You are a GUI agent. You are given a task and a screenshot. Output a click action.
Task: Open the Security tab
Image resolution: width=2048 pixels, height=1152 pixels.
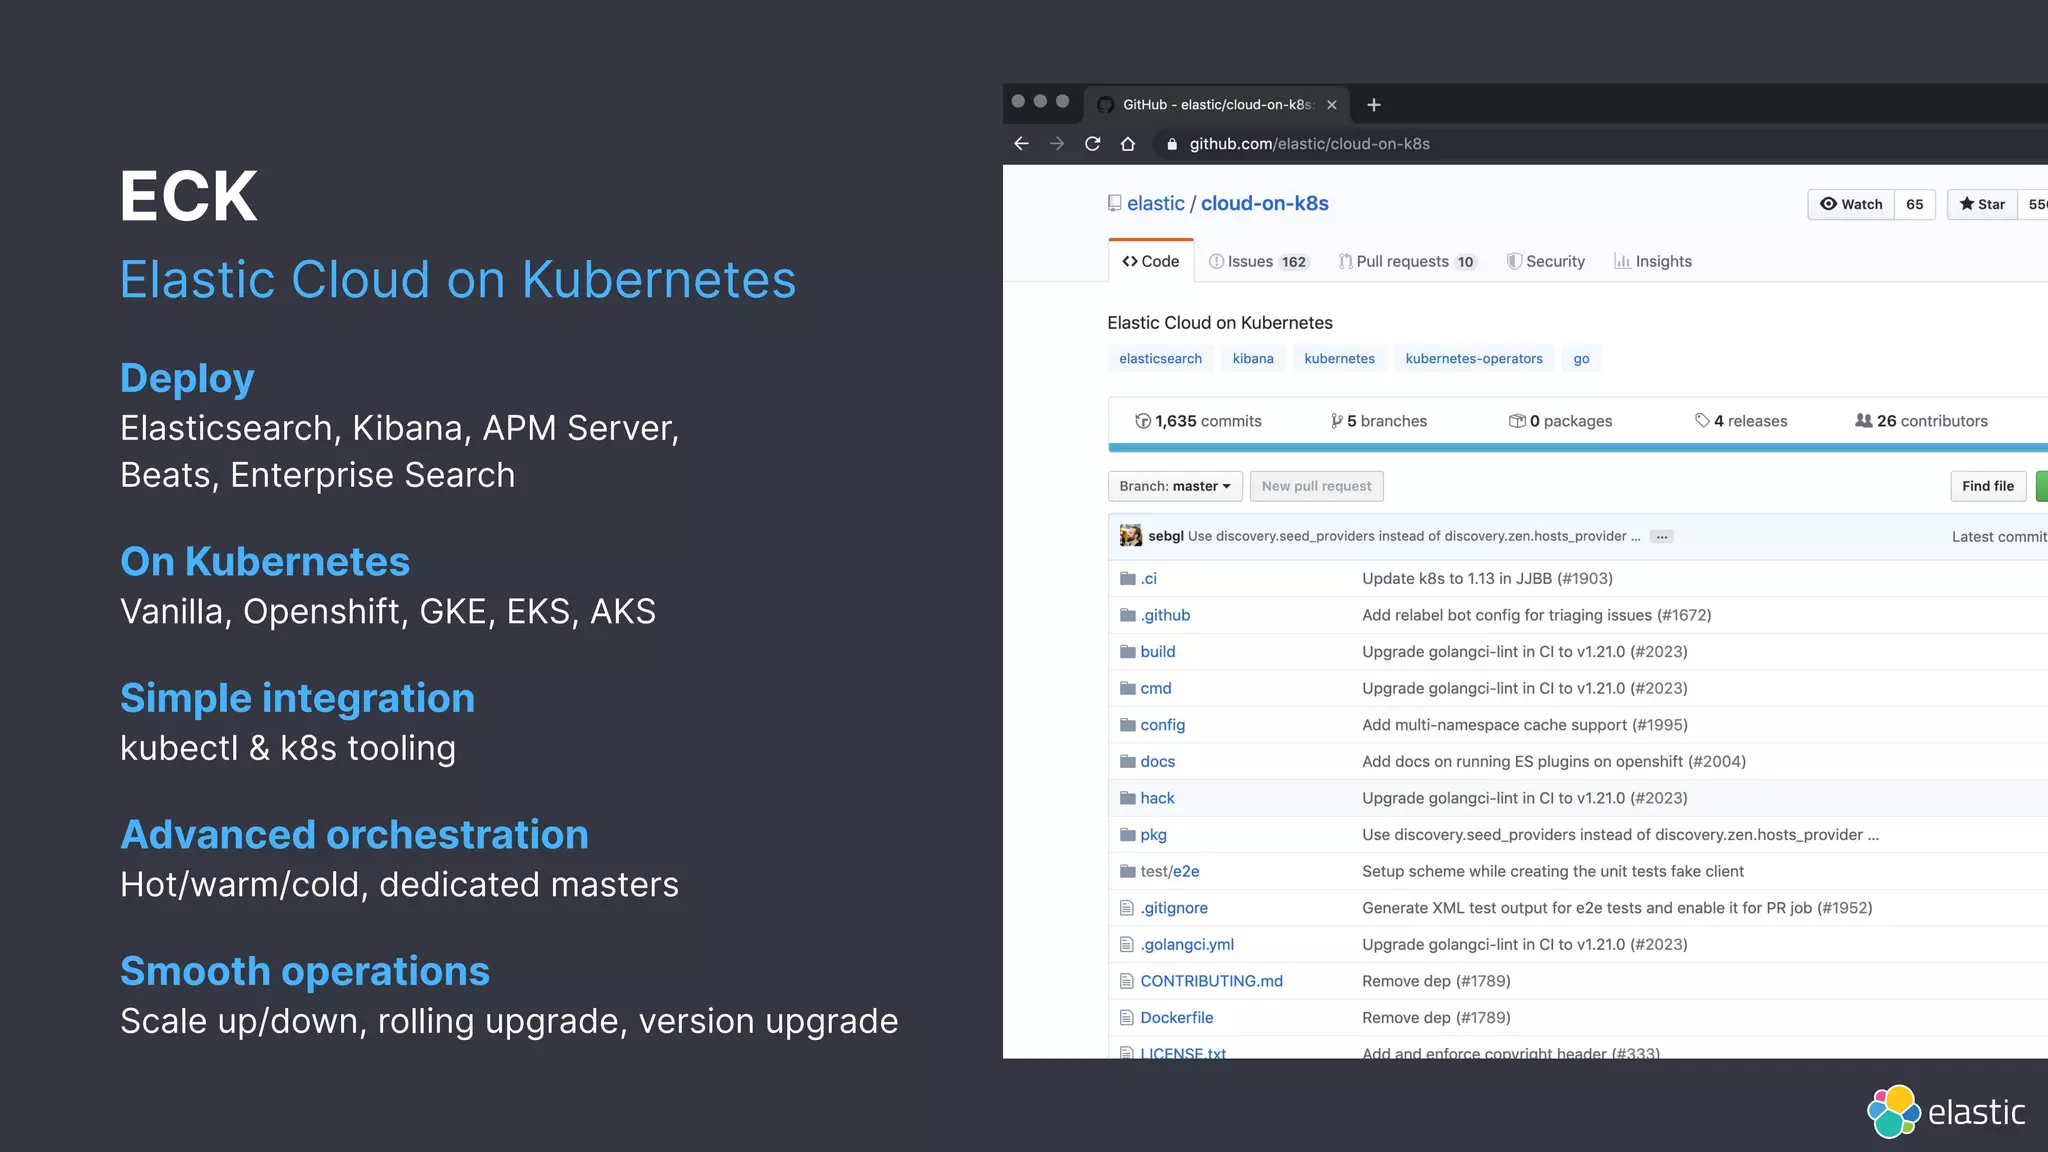pos(1546,261)
